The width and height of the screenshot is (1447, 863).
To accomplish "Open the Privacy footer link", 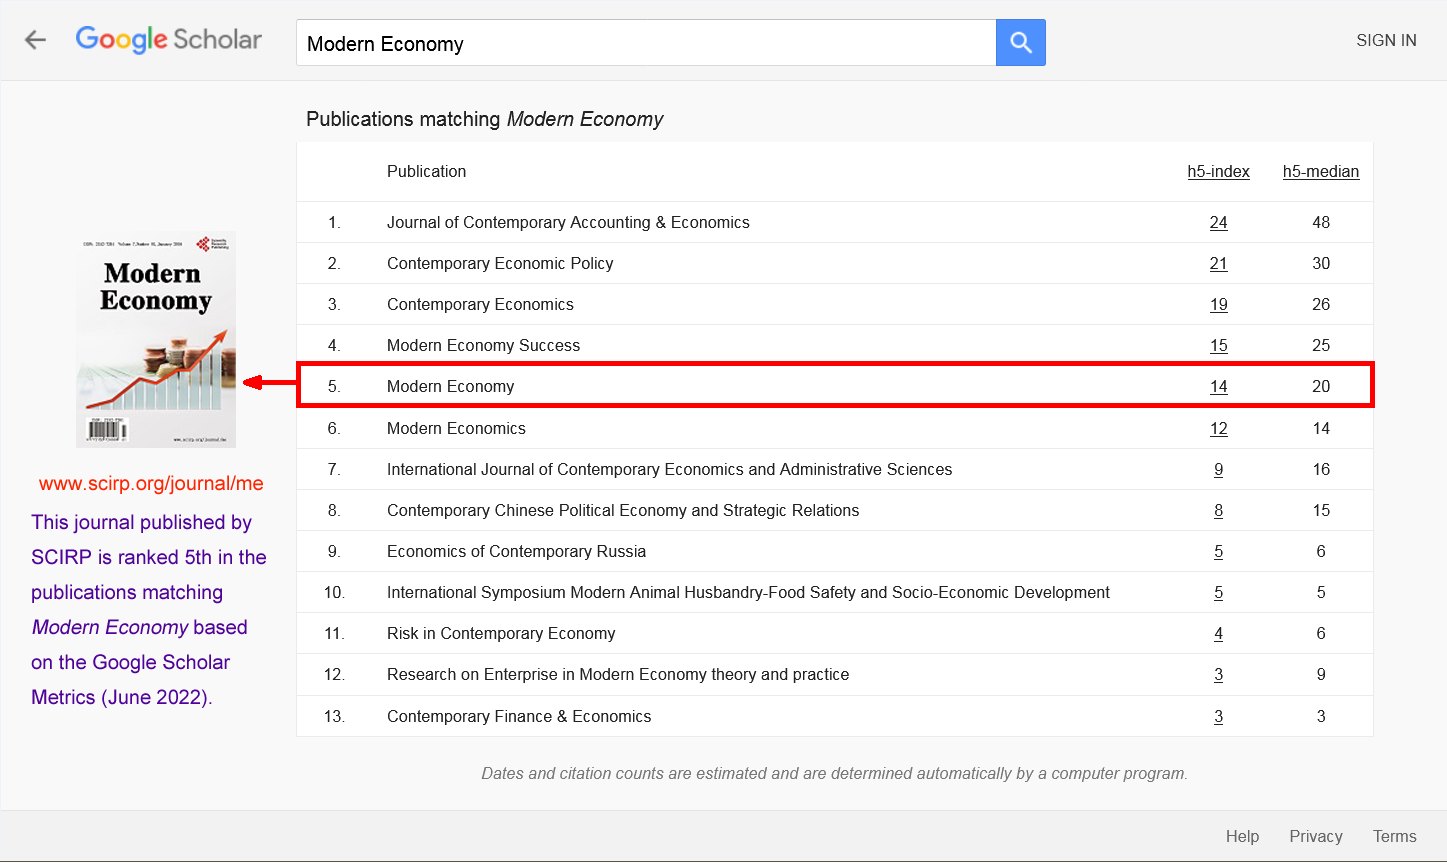I will [x=1315, y=836].
